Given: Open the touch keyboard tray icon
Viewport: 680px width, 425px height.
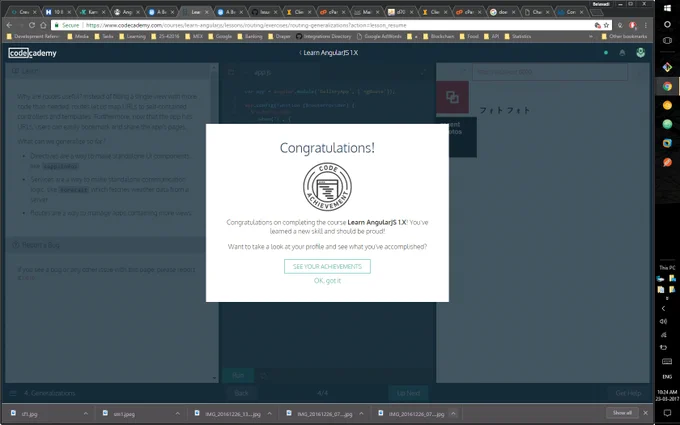Looking at the screenshot, I should click(x=667, y=361).
